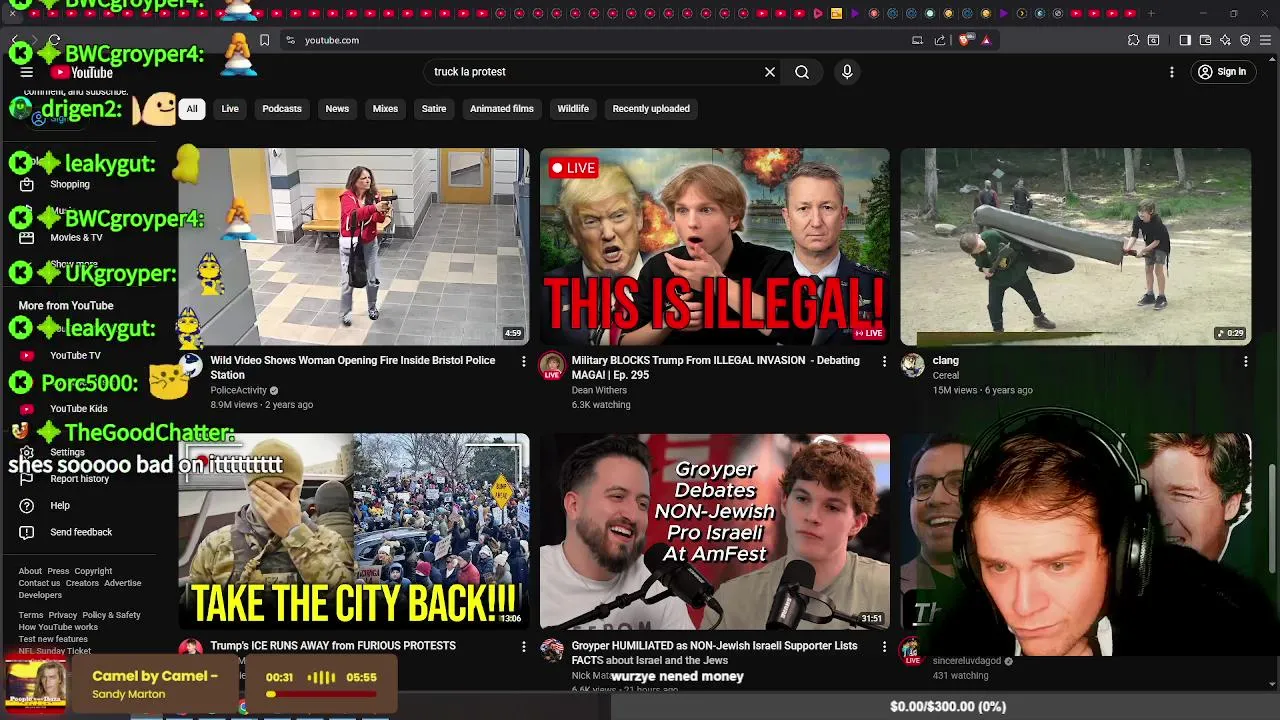Start voice search with the microphone
Screen dimensions: 1280x720
tap(847, 72)
